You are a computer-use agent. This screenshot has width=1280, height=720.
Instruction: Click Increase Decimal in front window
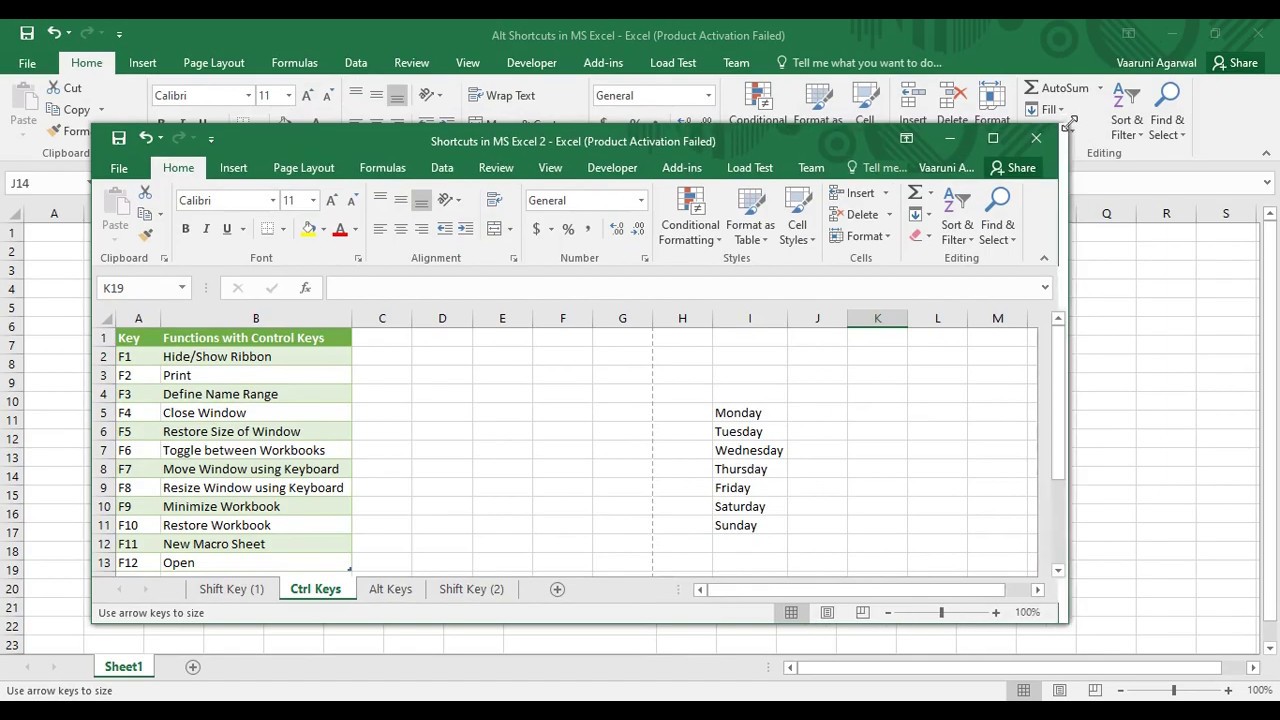coord(616,229)
